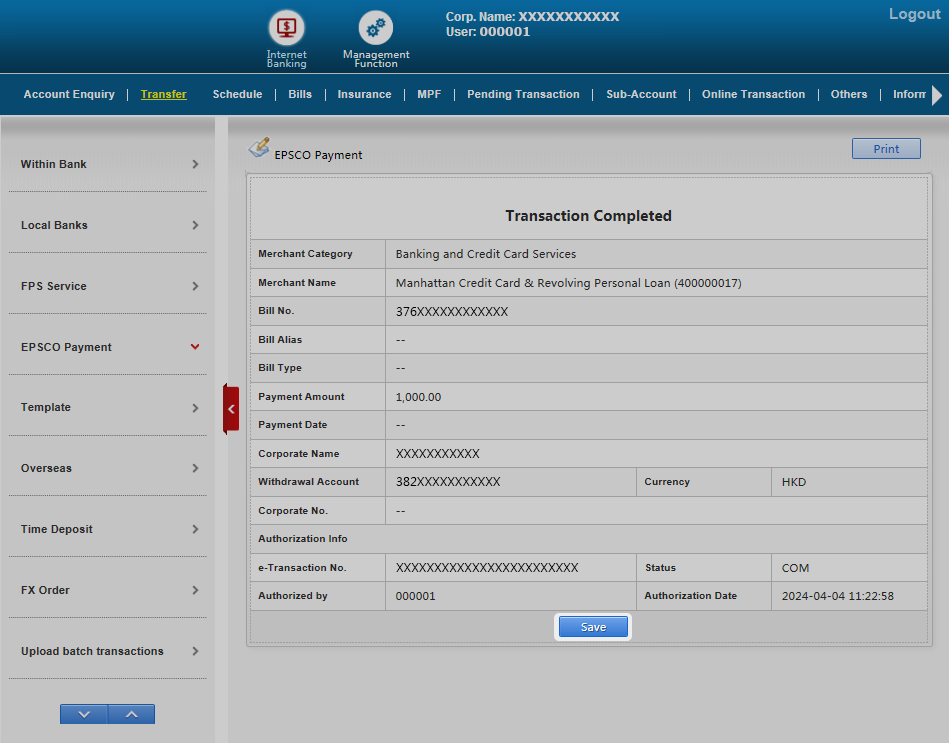Expand the Time Deposit section
This screenshot has height=743, width=949.
click(x=108, y=529)
